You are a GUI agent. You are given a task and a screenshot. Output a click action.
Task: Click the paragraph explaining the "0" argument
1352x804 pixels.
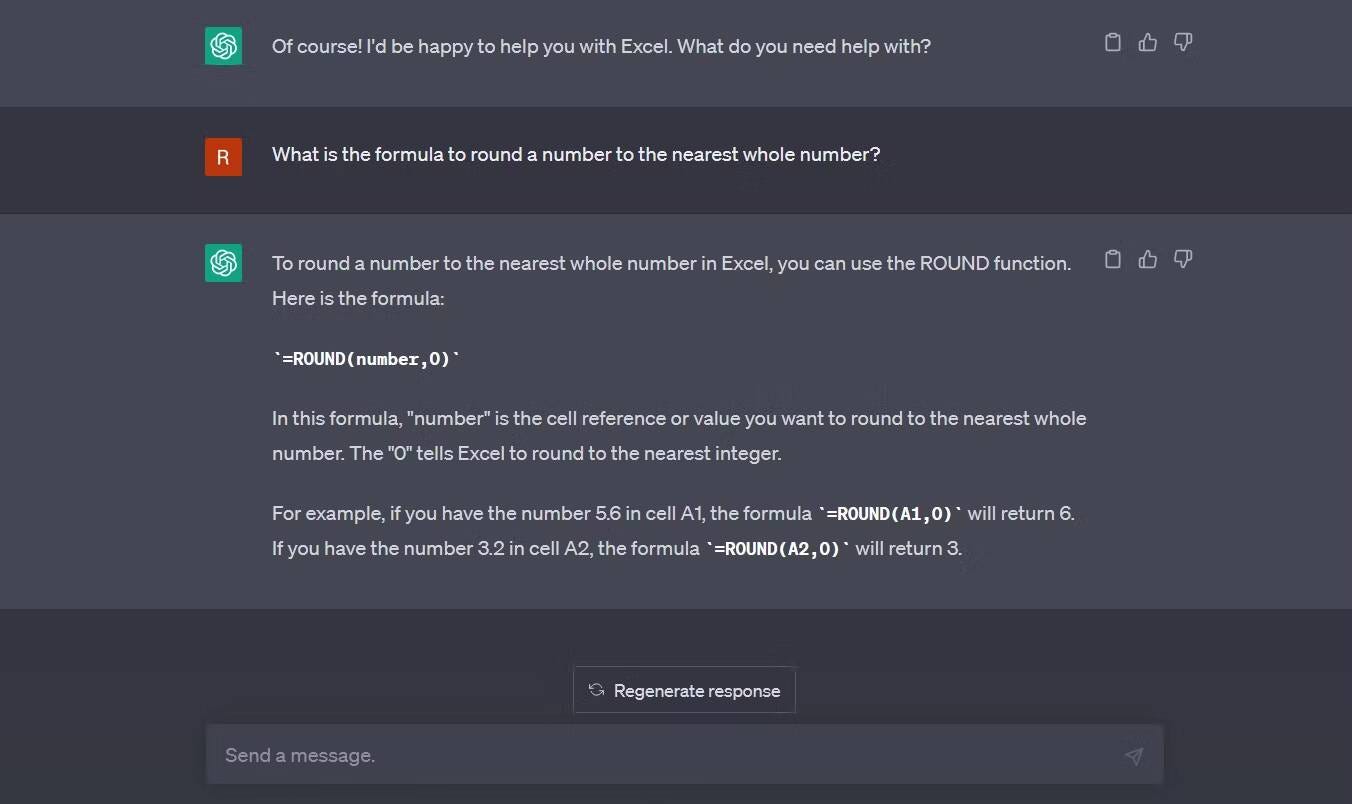[x=679, y=436]
